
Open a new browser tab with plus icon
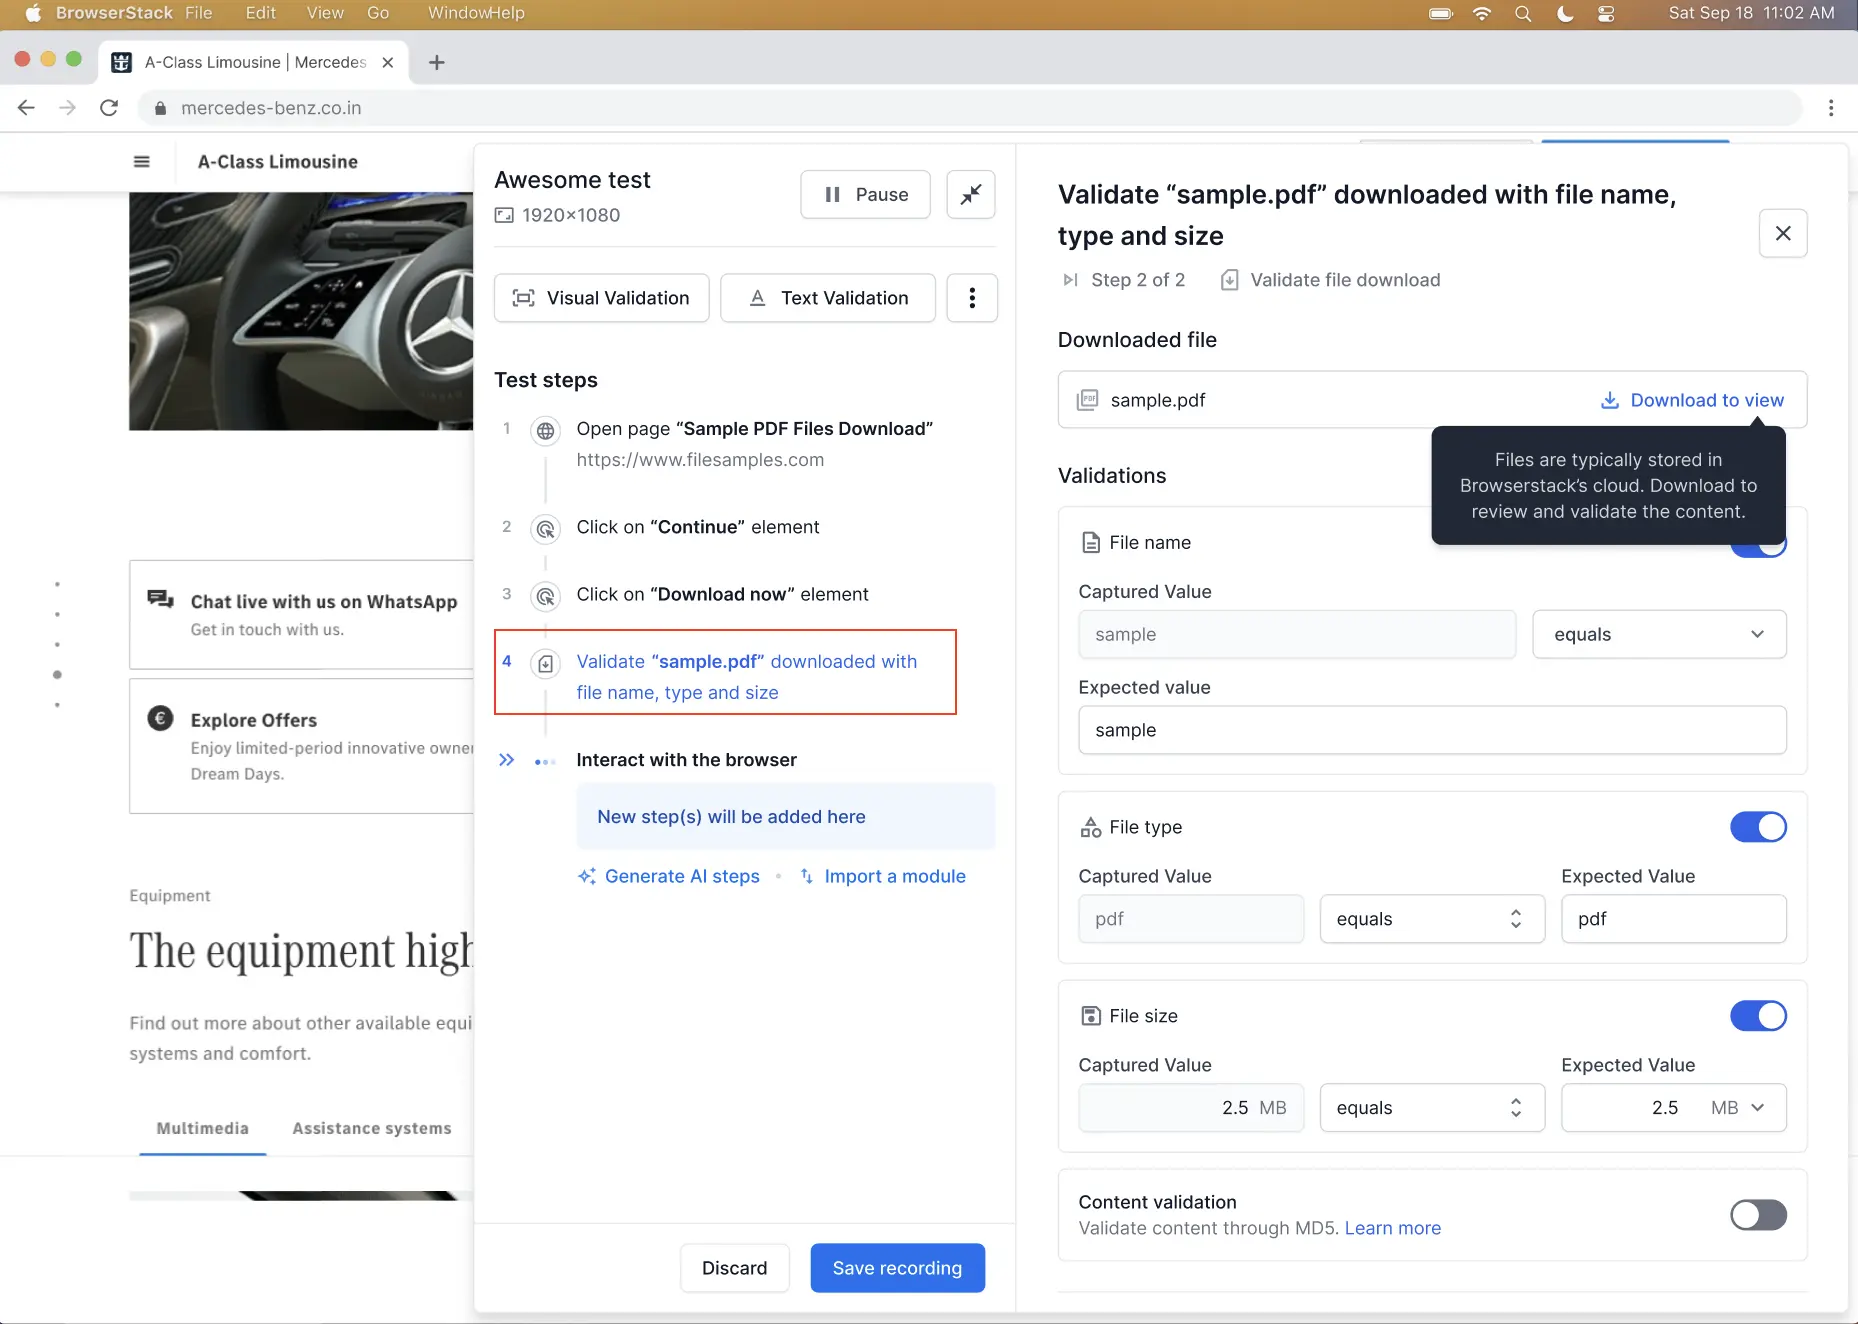(x=436, y=62)
